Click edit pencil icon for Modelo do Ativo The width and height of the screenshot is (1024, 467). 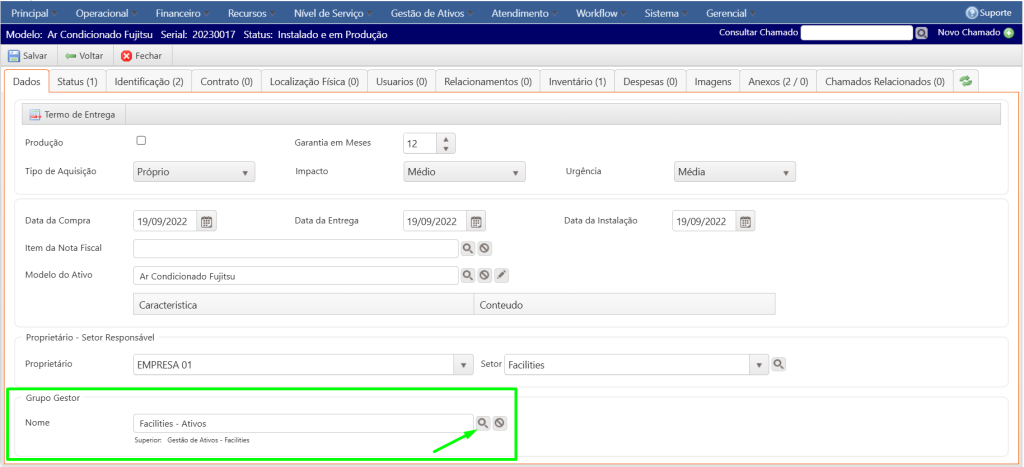coord(502,275)
